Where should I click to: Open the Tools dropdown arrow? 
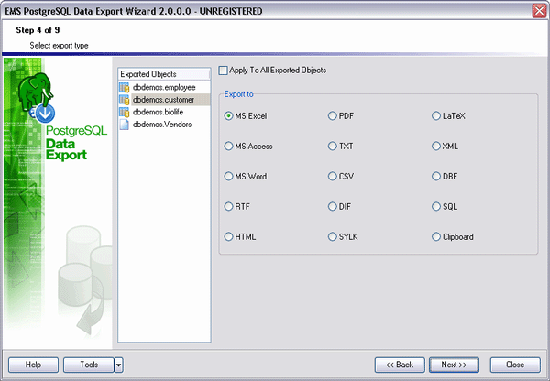[119, 365]
